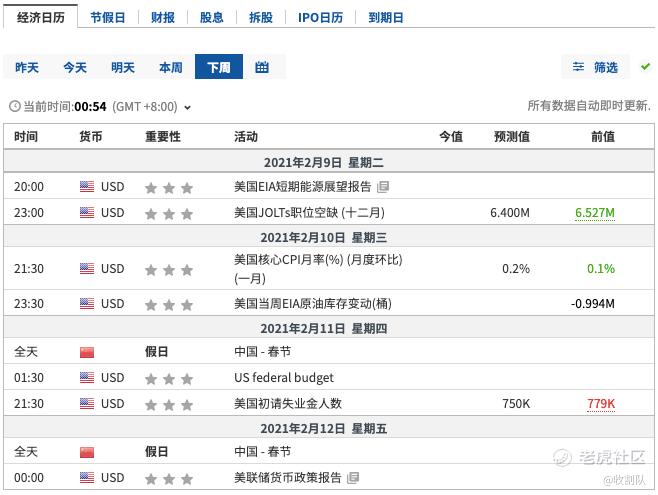
Task: Click the filter sliders icon
Action: tap(578, 67)
